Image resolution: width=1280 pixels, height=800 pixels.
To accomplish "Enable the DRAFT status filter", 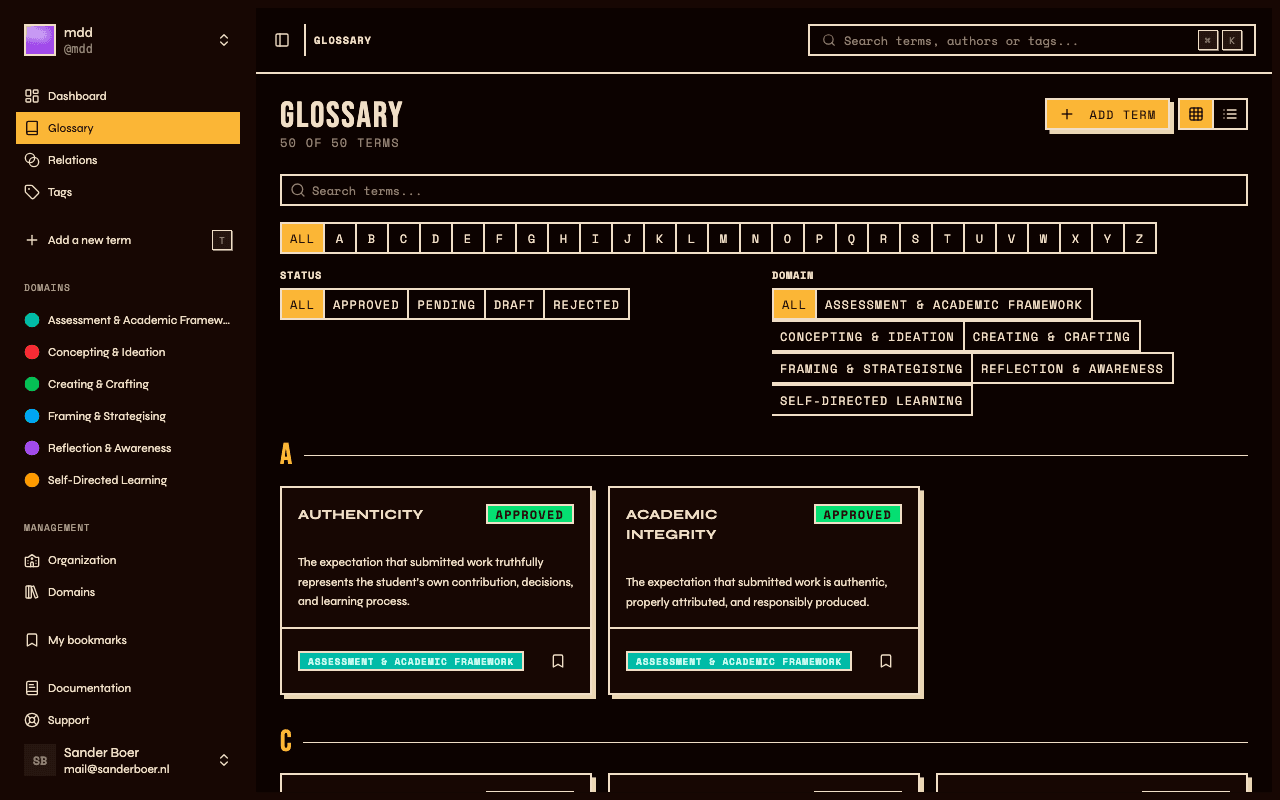I will [513, 304].
